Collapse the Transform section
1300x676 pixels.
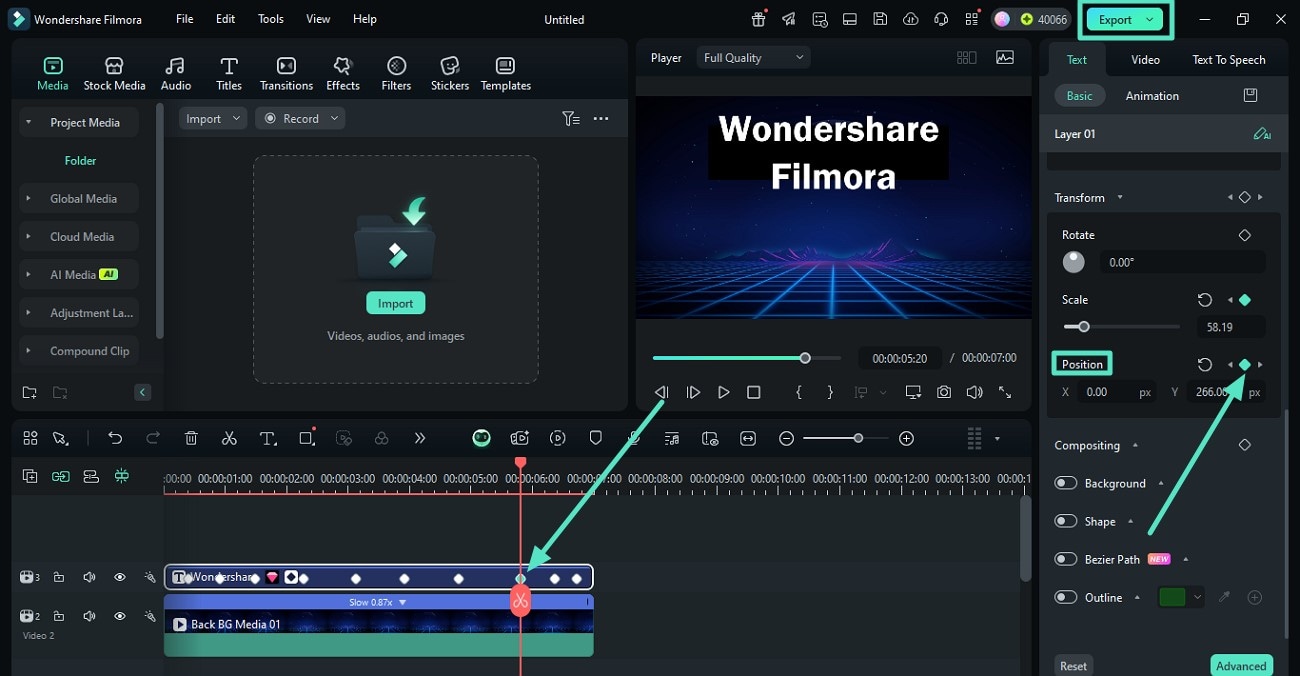(1120, 198)
